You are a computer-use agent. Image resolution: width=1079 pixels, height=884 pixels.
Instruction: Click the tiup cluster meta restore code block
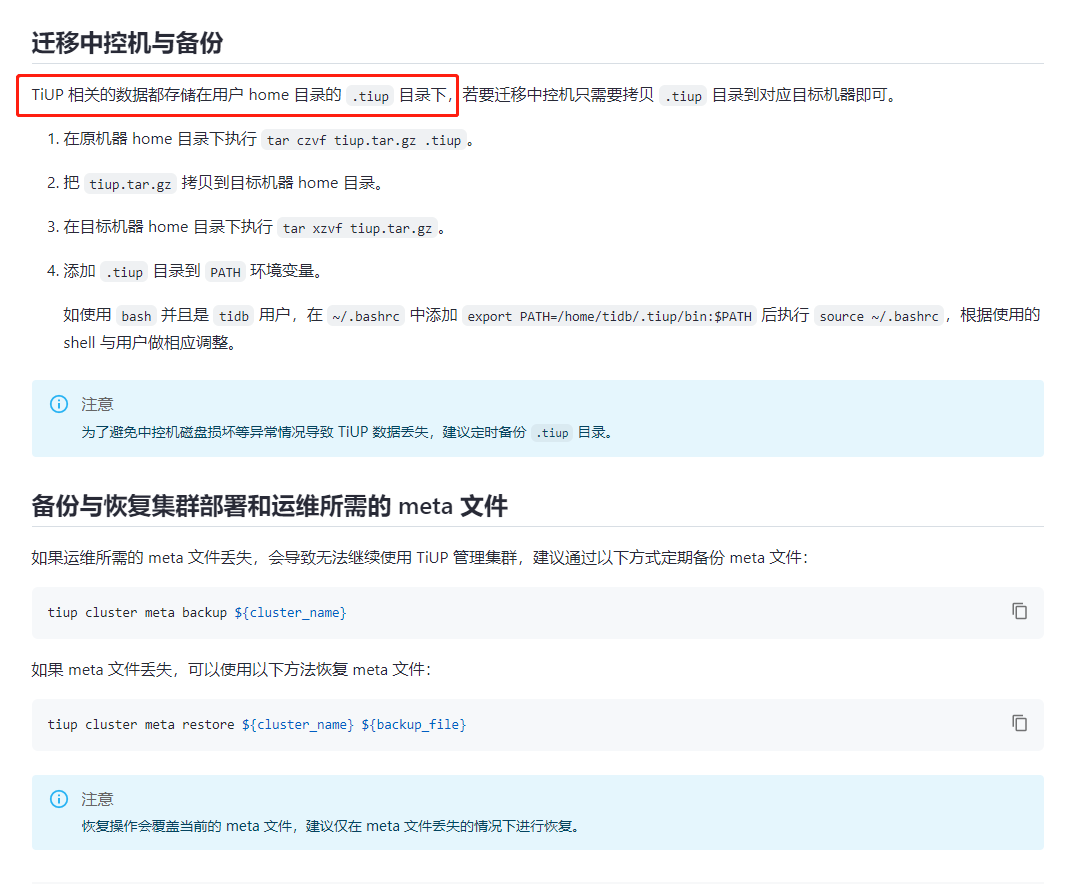tap(537, 724)
